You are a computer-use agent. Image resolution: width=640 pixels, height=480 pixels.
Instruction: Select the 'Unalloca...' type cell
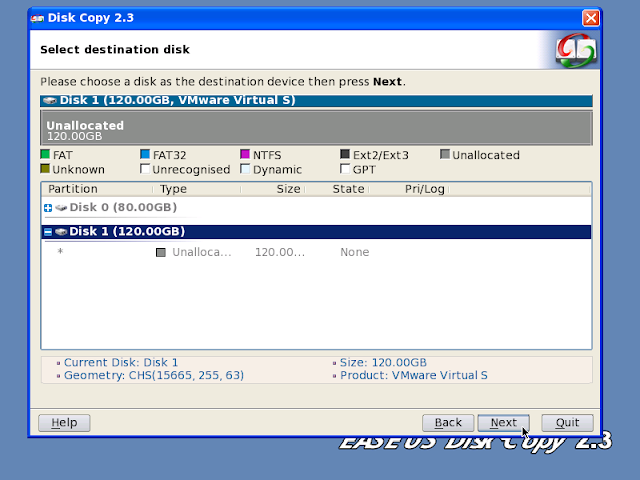tap(202, 252)
